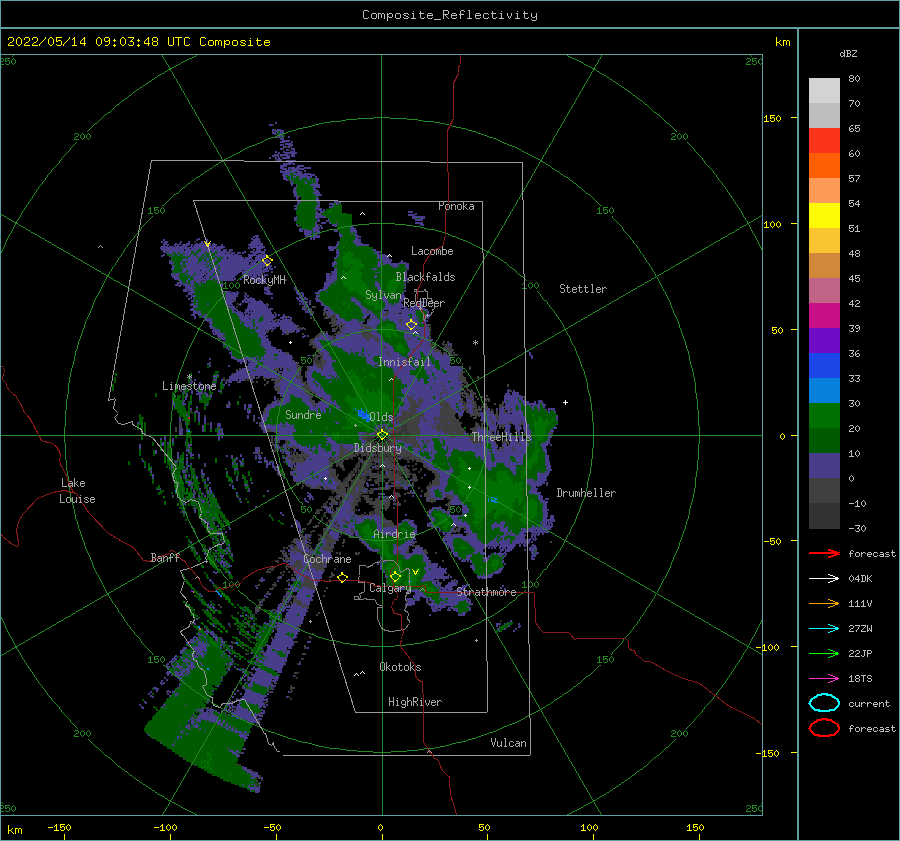
Task: Click the Blackfalds label on the map
Action: [425, 277]
